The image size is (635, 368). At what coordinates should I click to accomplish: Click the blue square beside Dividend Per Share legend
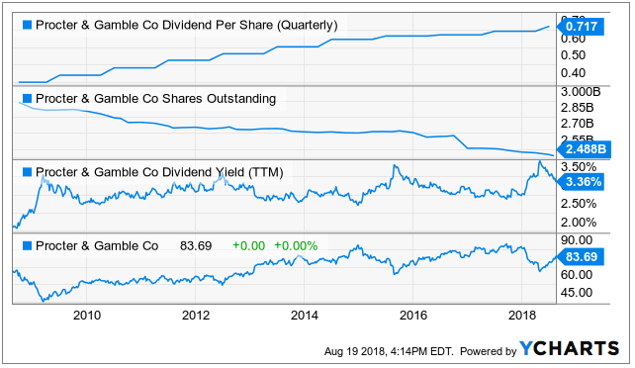(x=27, y=25)
